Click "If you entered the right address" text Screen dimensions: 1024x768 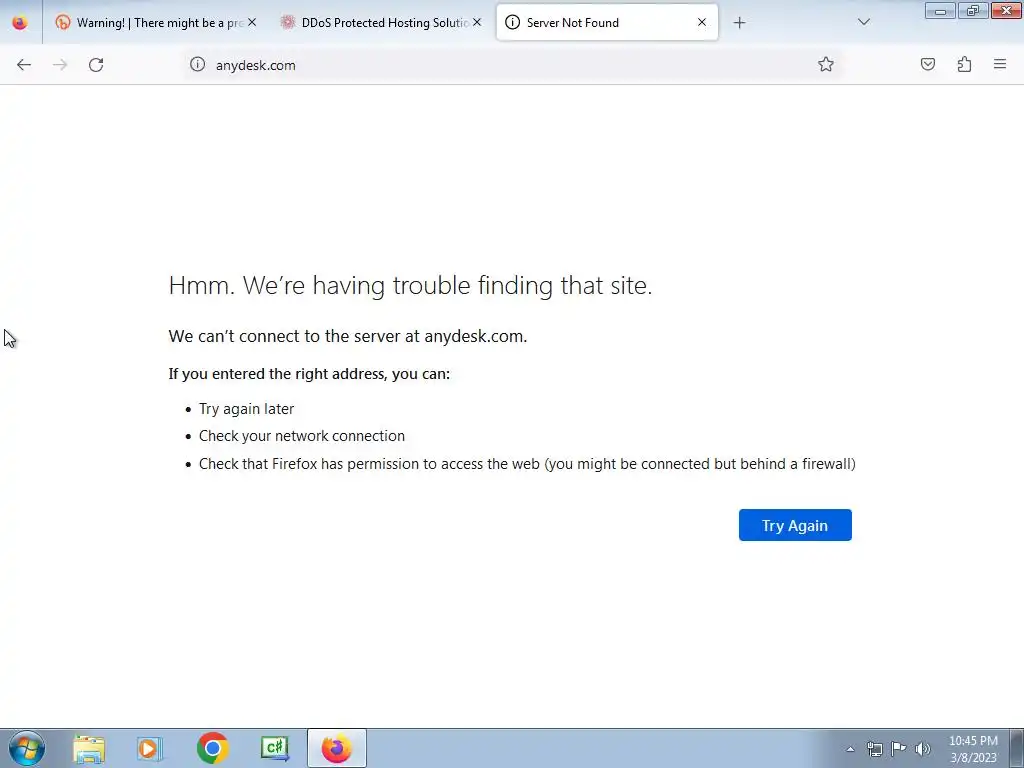point(309,374)
